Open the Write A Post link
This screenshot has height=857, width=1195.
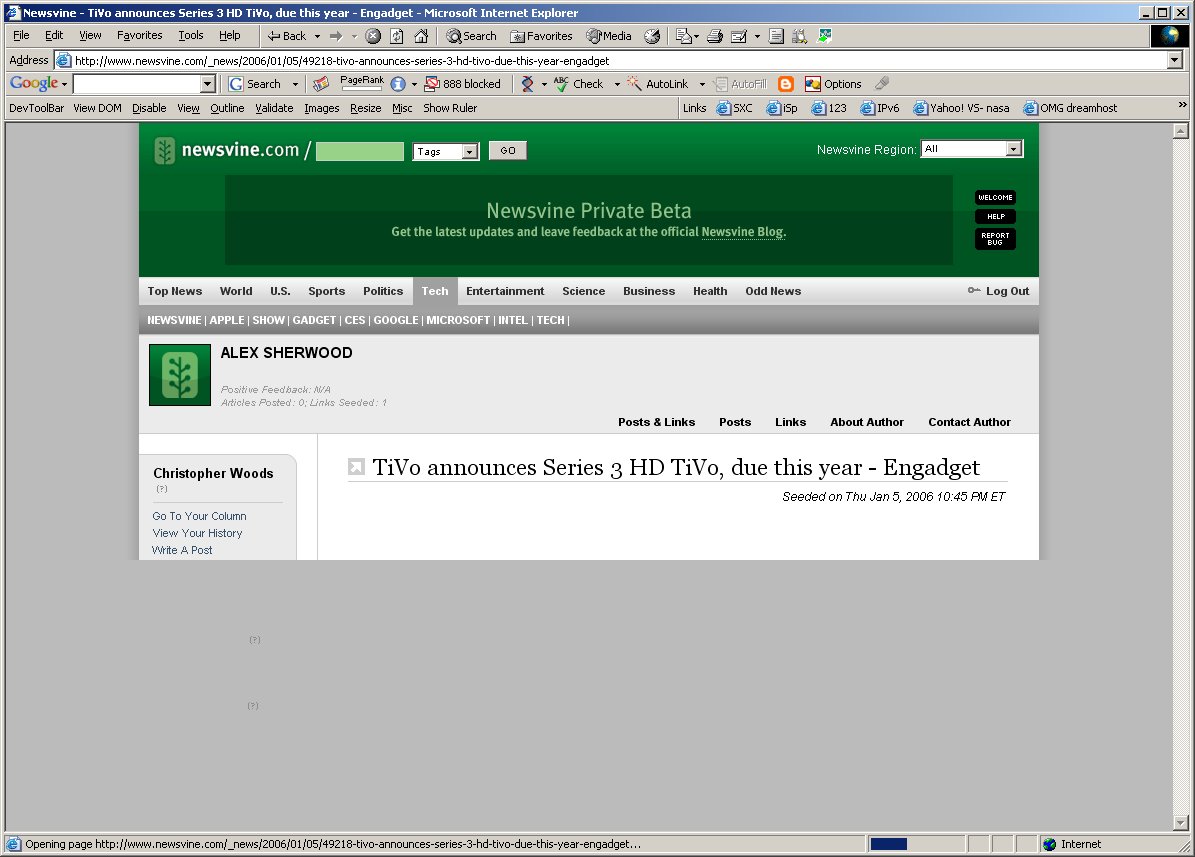coord(182,550)
